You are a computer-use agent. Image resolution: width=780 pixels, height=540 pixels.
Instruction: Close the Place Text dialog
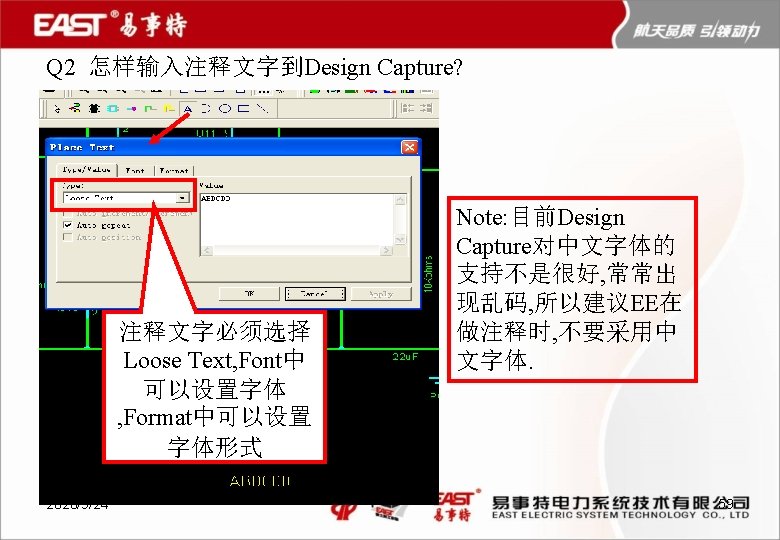[x=409, y=147]
